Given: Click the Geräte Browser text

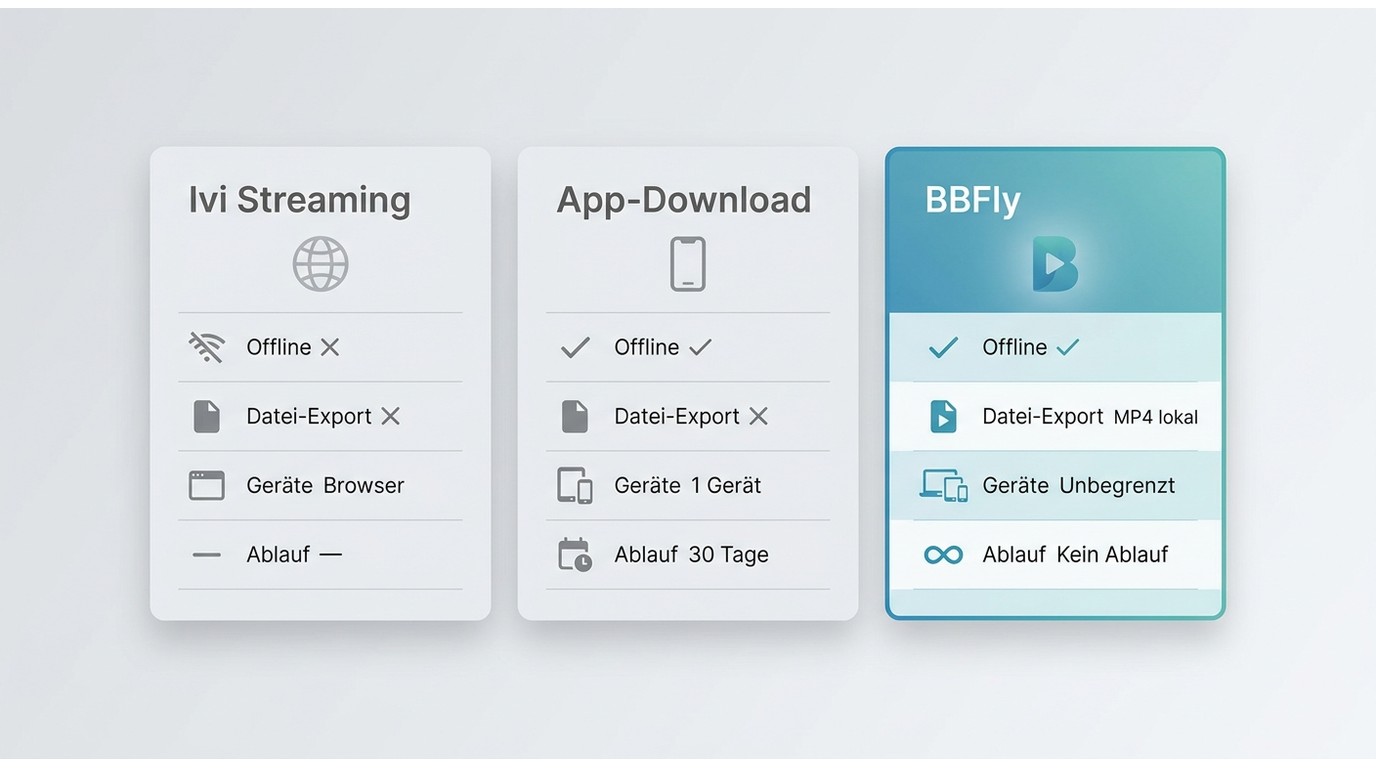Looking at the screenshot, I should (x=325, y=486).
